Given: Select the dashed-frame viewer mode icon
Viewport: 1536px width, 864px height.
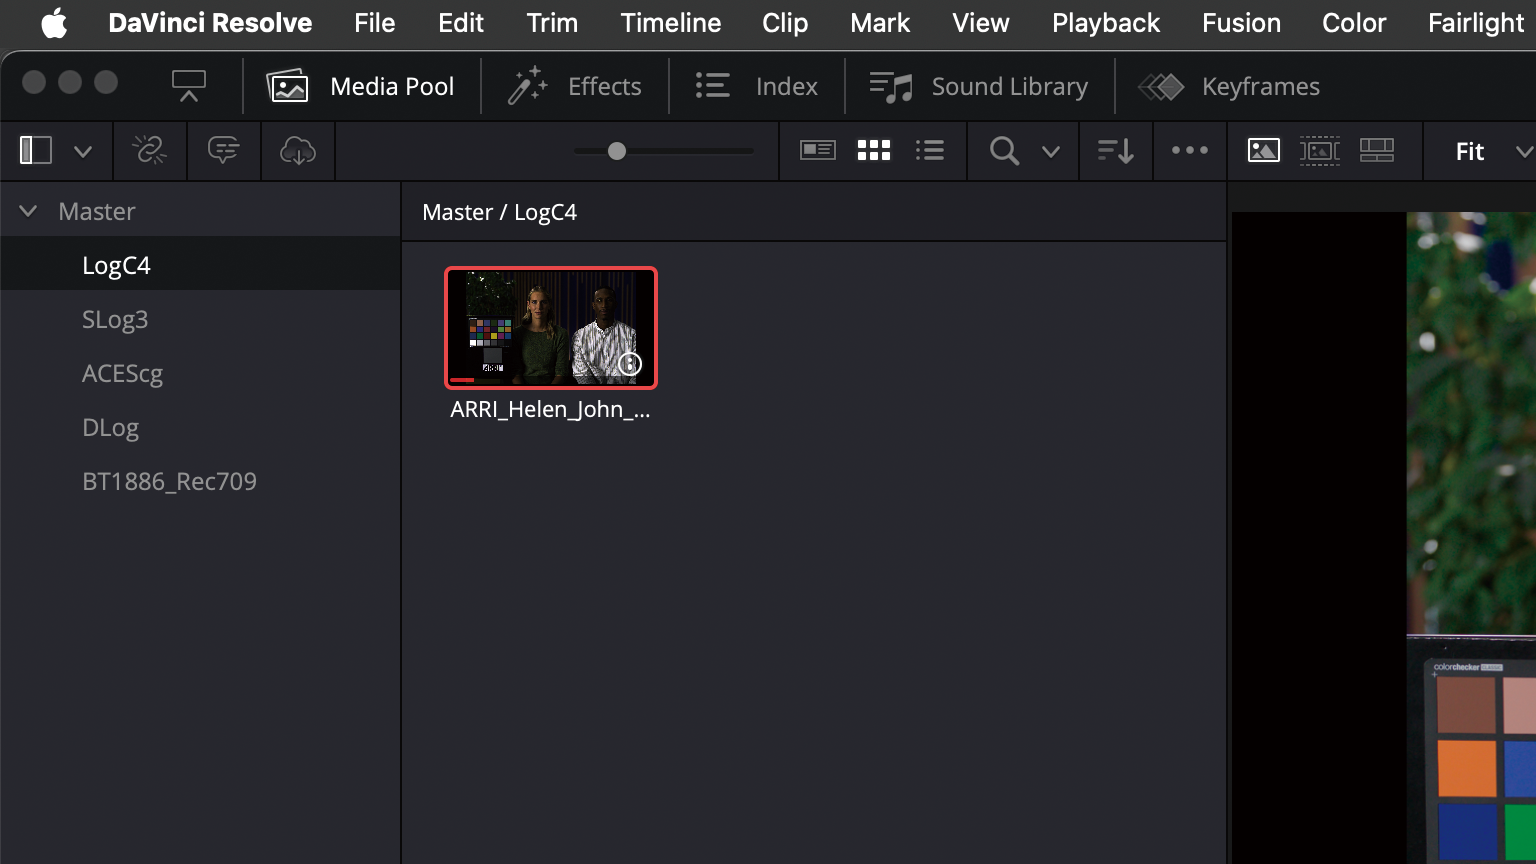Looking at the screenshot, I should [1320, 150].
